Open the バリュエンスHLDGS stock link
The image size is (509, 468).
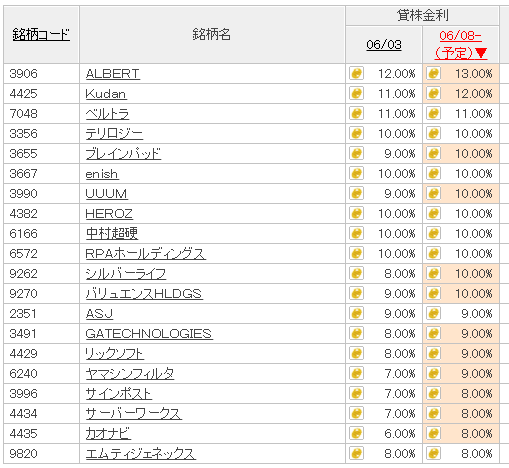[144, 294]
